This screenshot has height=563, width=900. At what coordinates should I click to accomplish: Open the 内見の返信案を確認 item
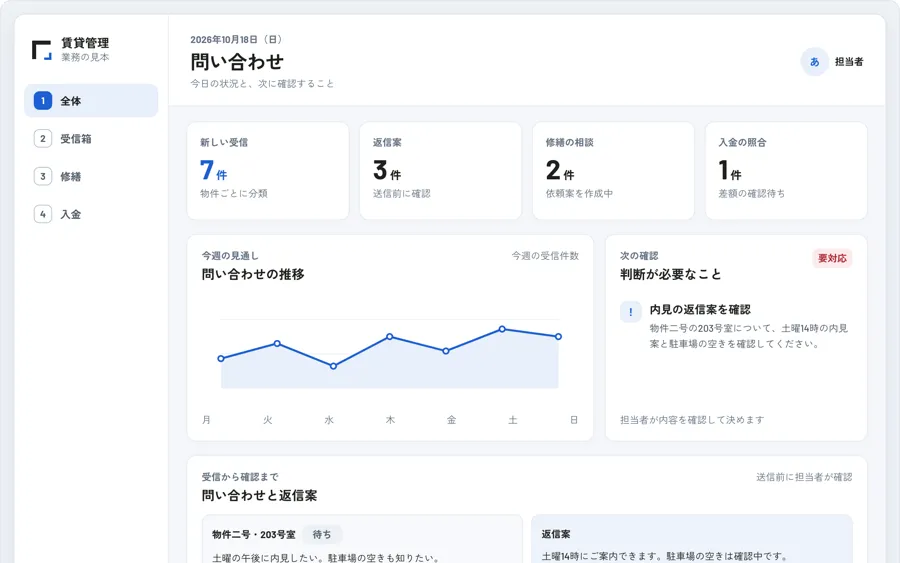(736, 326)
